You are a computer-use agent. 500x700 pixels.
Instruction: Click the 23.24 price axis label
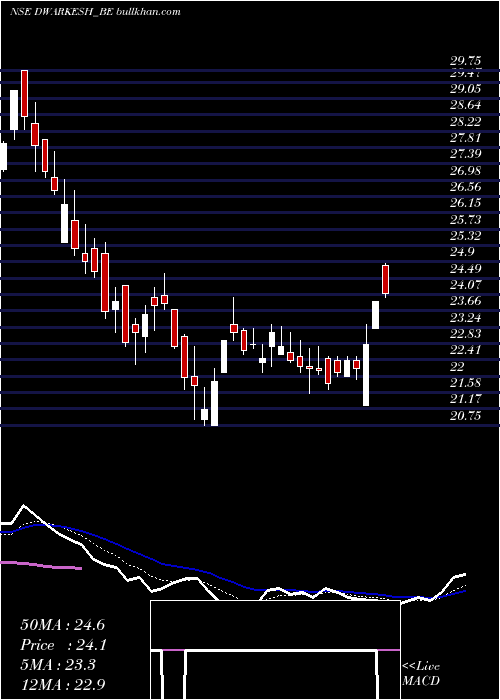coord(466,318)
